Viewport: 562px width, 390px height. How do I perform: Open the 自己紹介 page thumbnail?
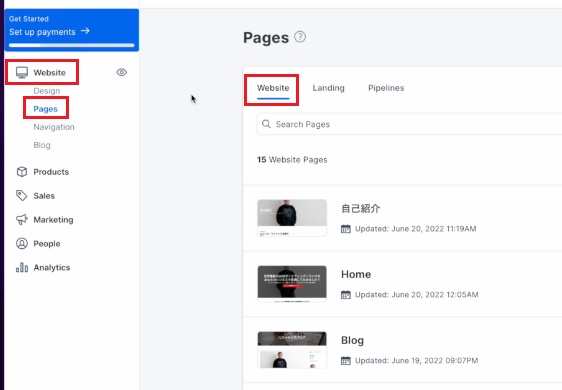(x=292, y=218)
